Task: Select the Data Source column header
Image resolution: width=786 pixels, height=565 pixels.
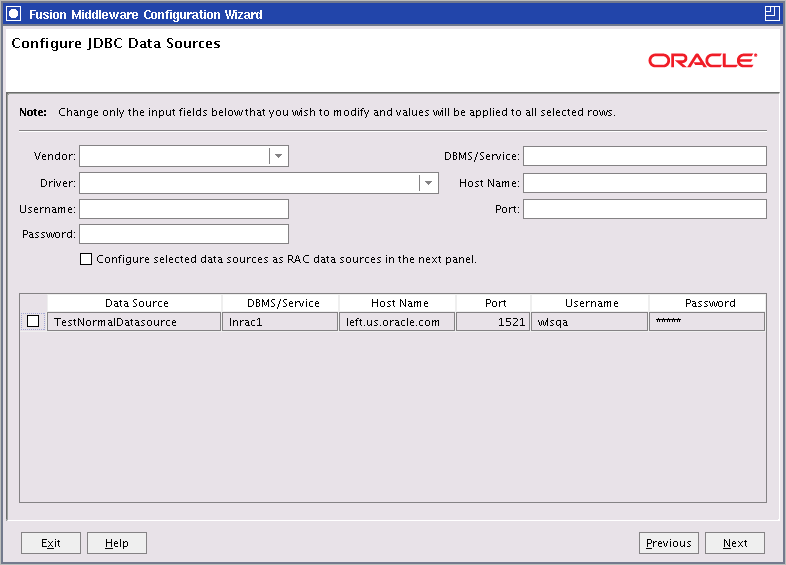Action: (134, 303)
